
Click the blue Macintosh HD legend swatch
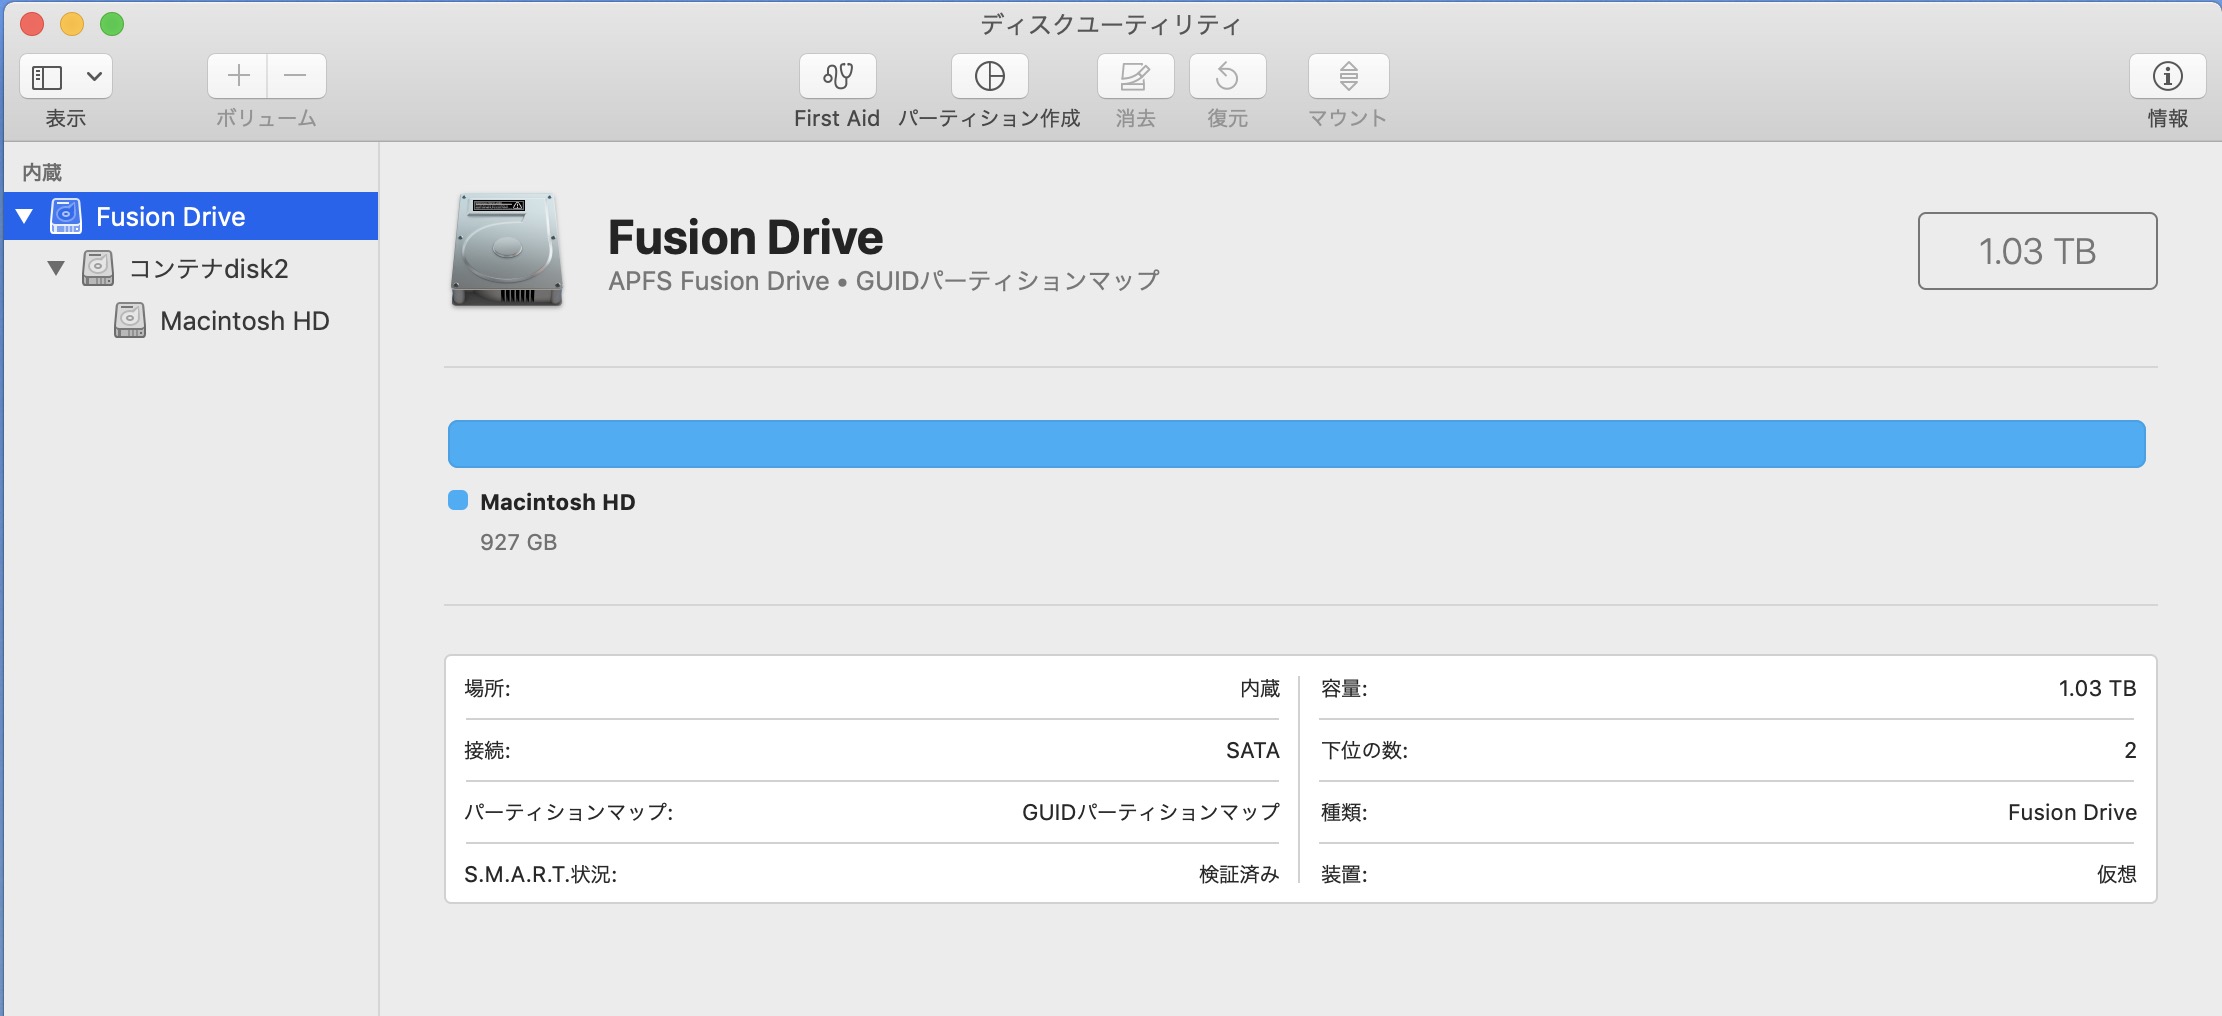(458, 501)
